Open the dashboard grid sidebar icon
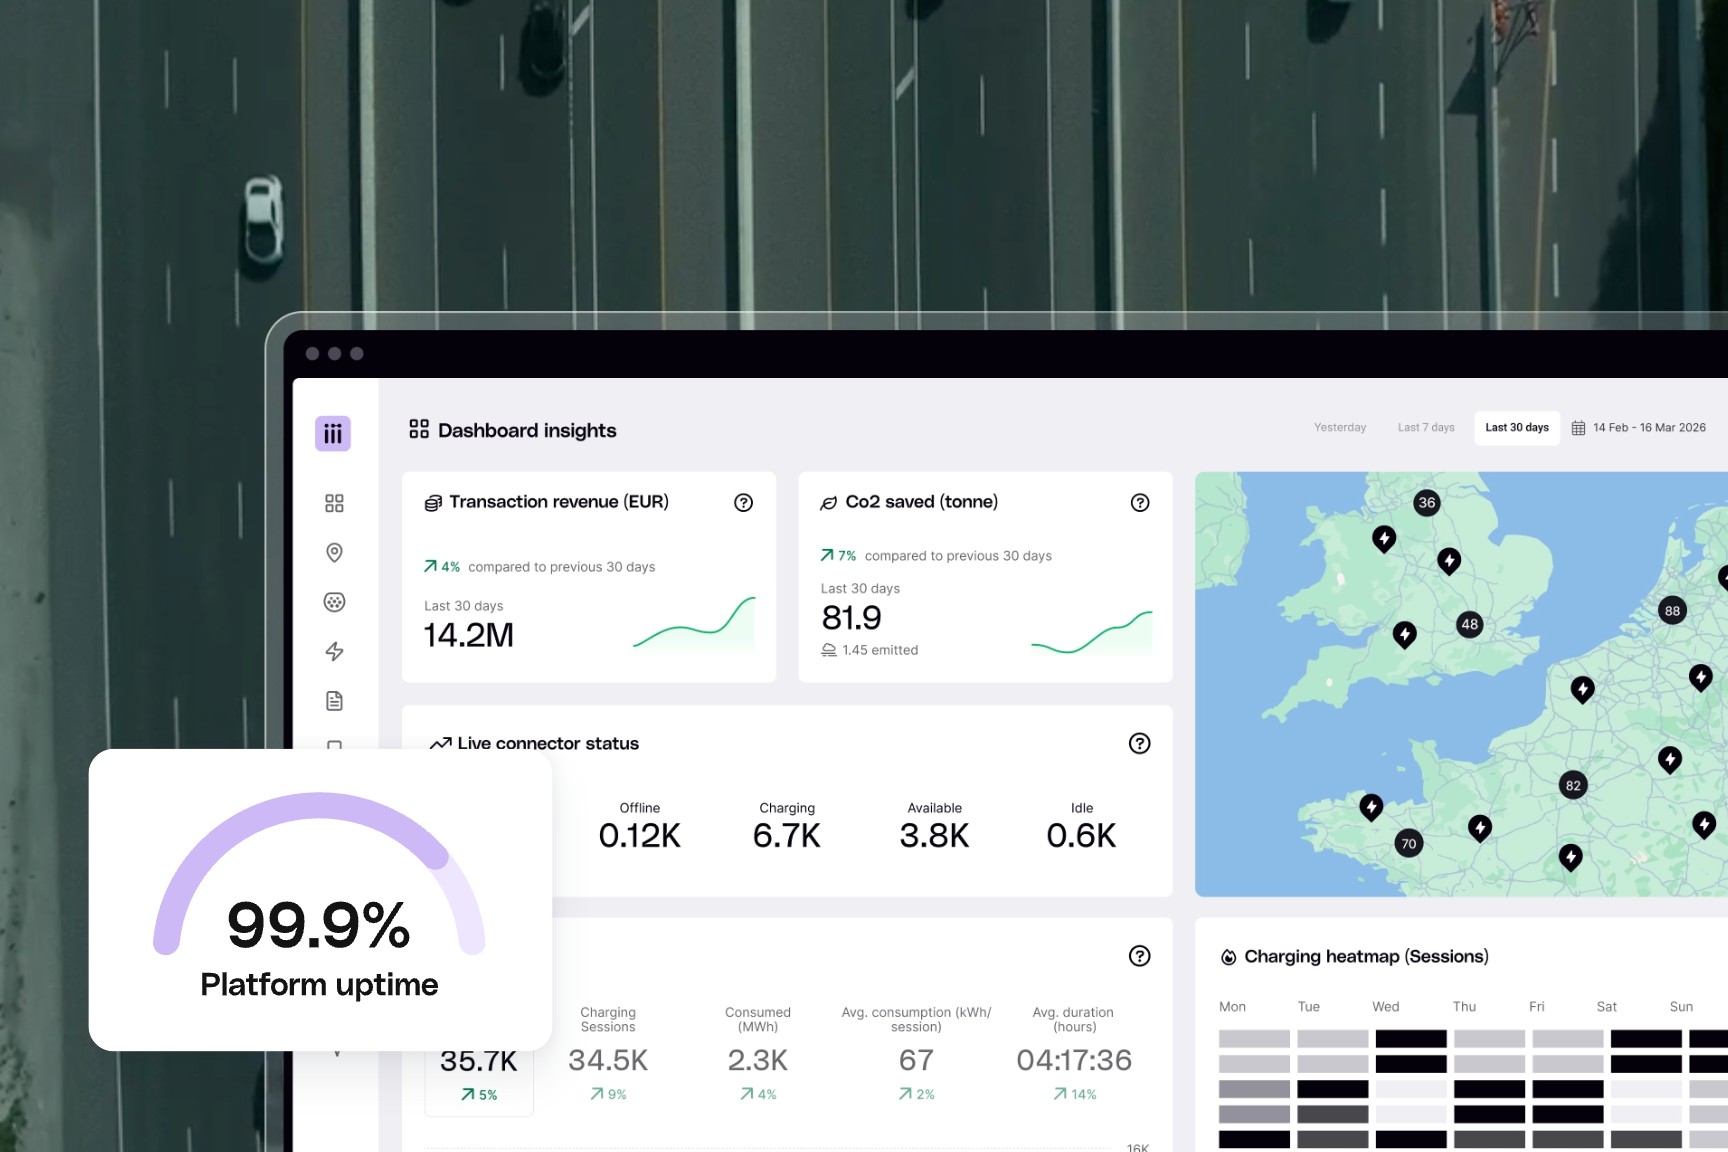This screenshot has width=1728, height=1152. (334, 503)
